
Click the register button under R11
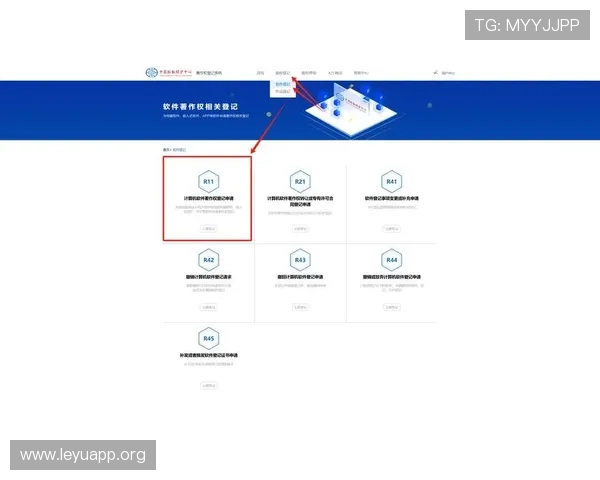209,229
